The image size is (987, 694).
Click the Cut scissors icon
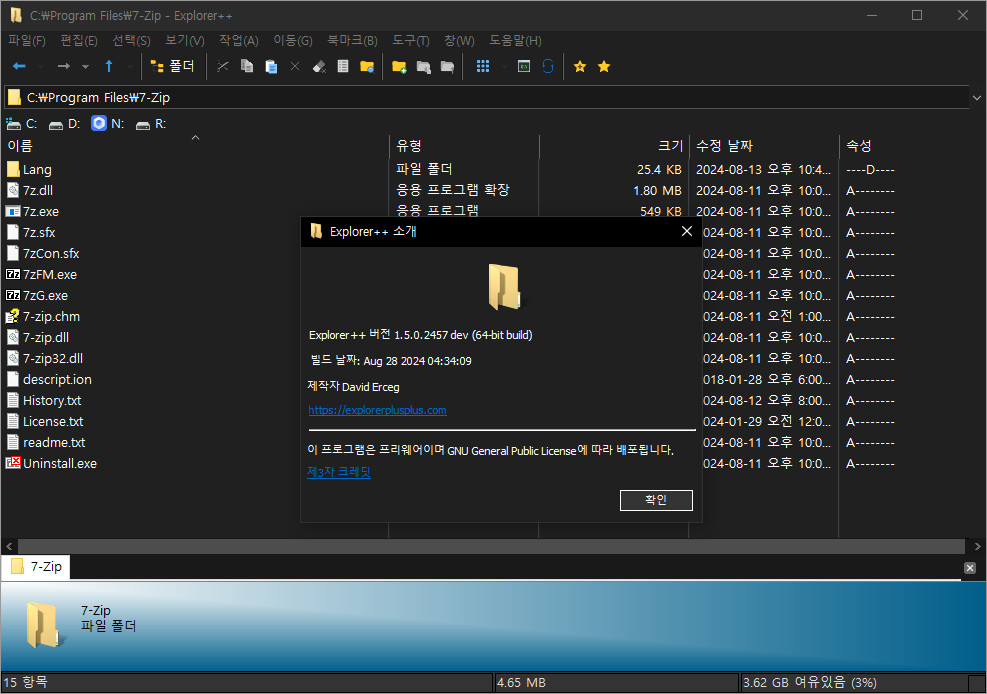point(223,66)
